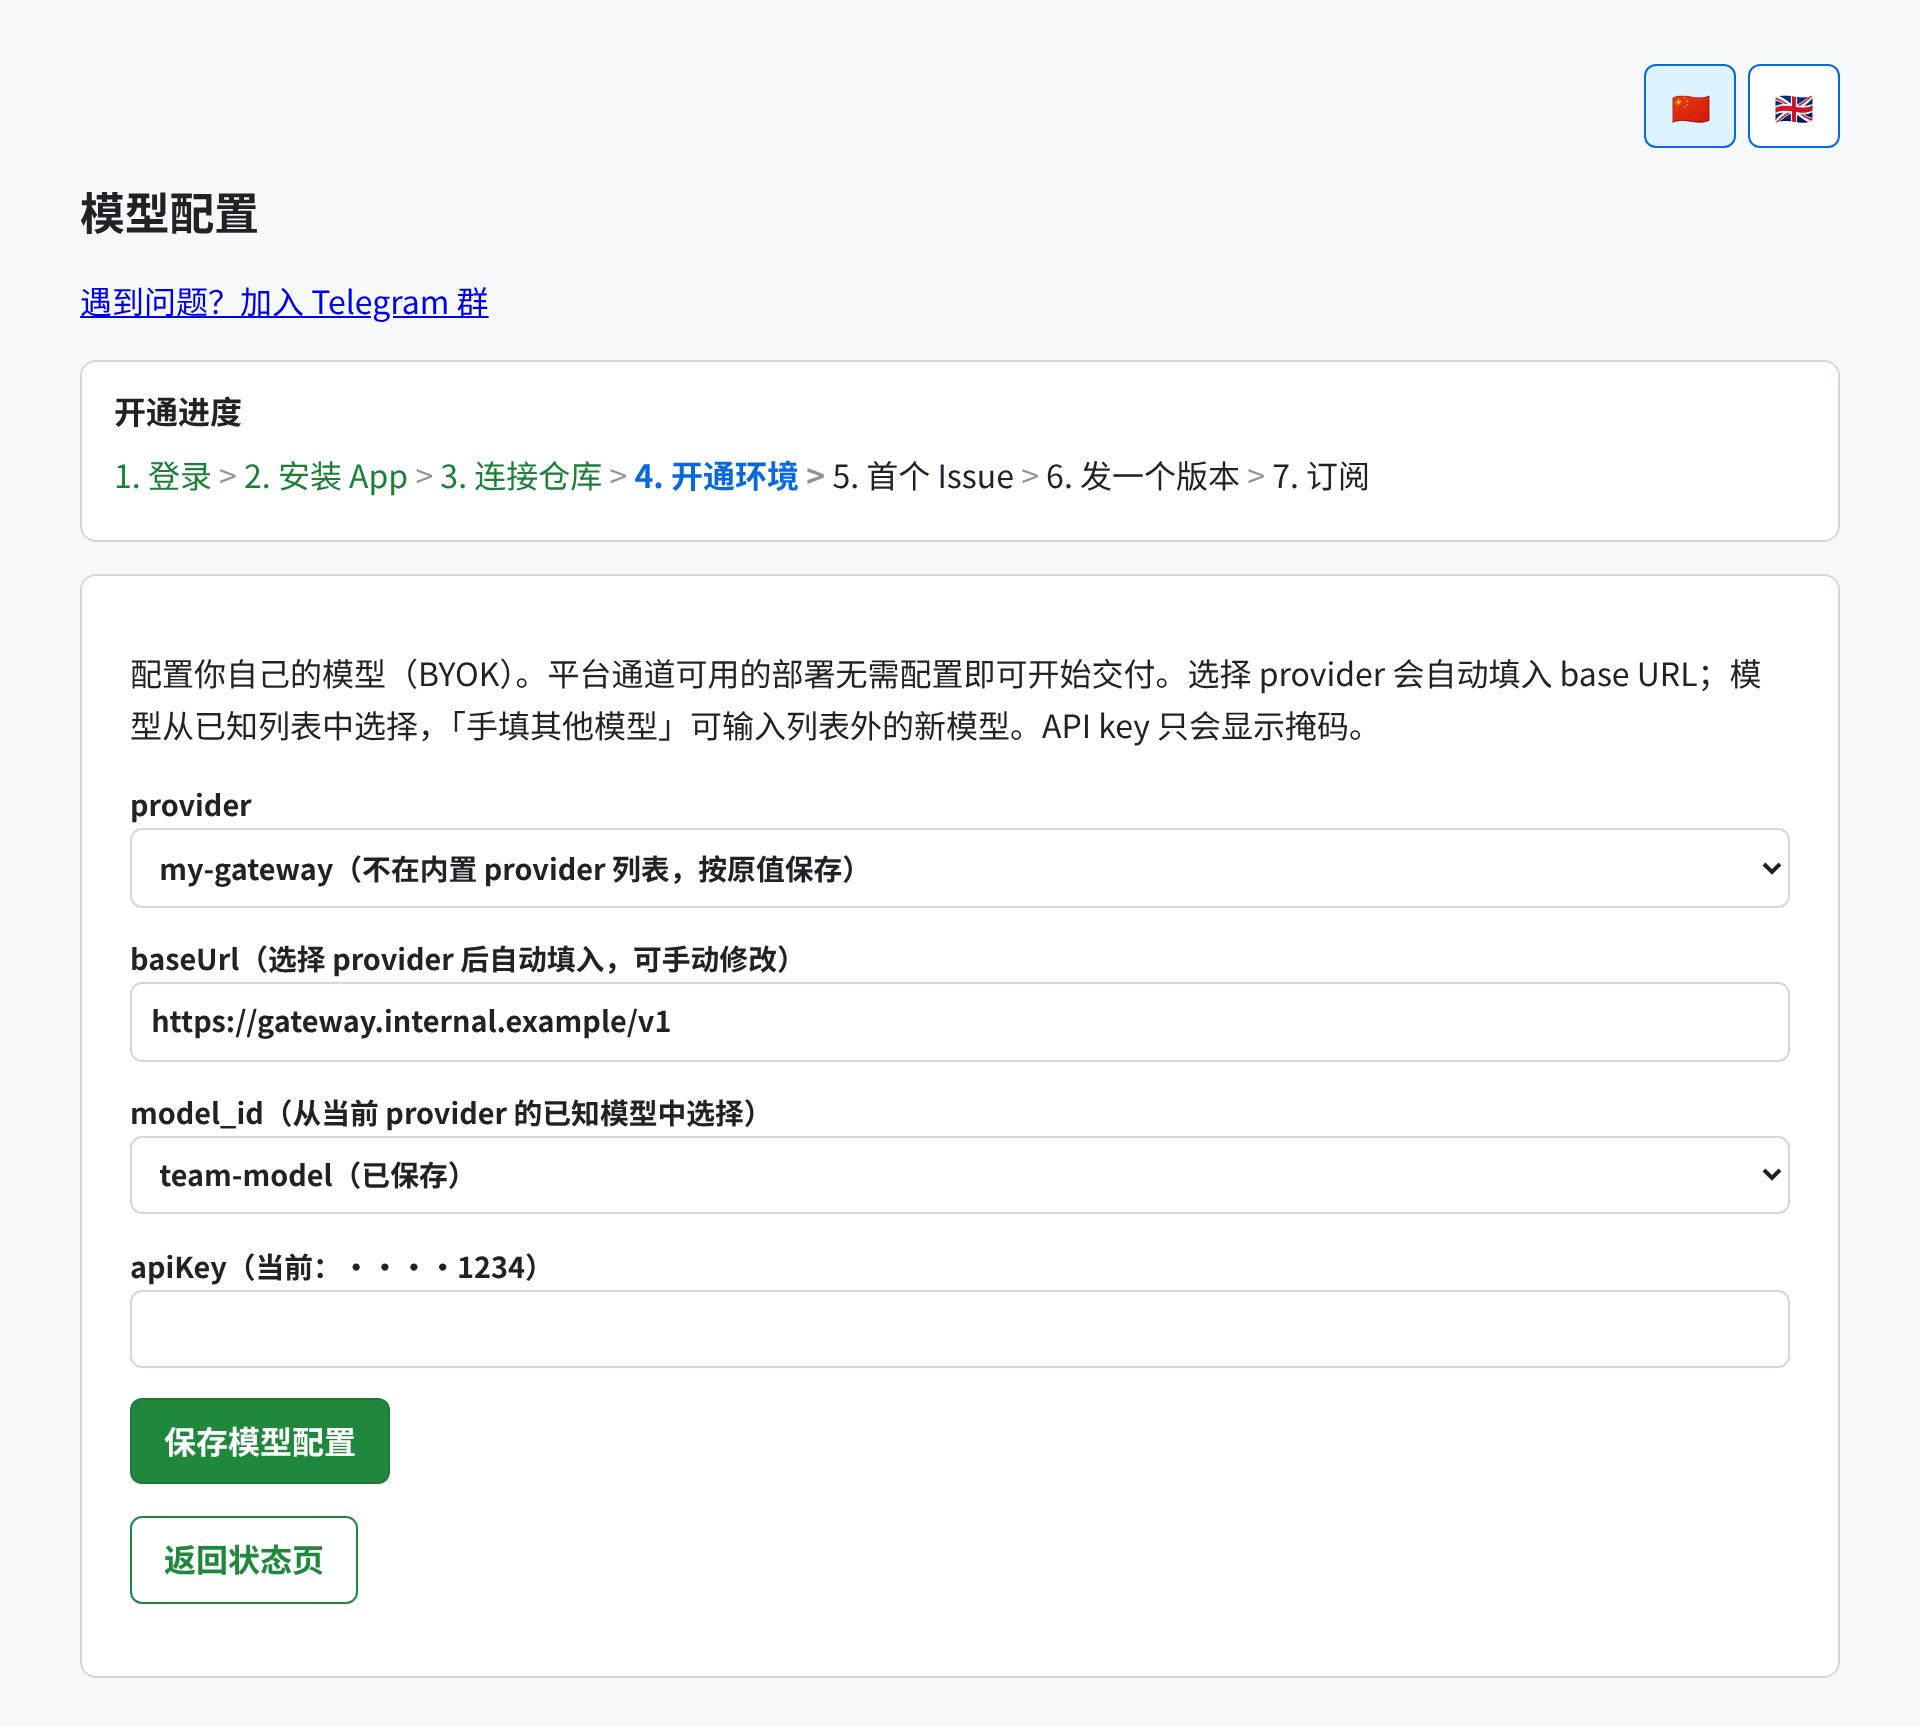1920x1726 pixels.
Task: Click progress step 3. 连接仓库
Action: (x=521, y=477)
